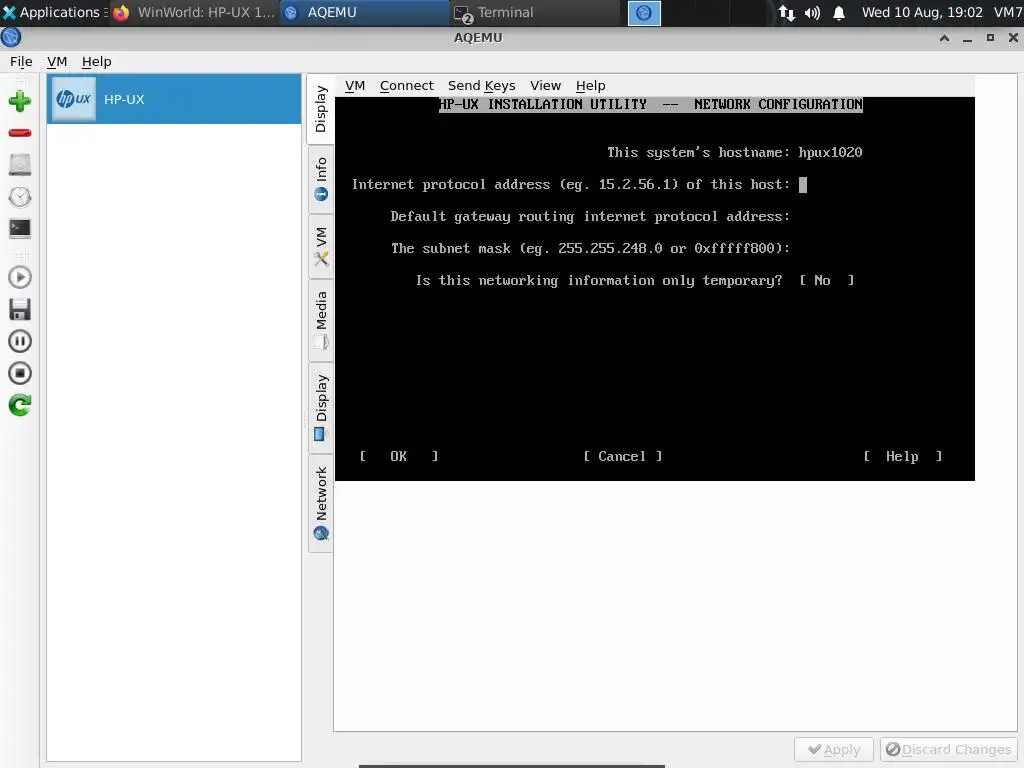Open the VM menu in the main menu bar
Screen dimensions: 1024x768
pos(57,61)
